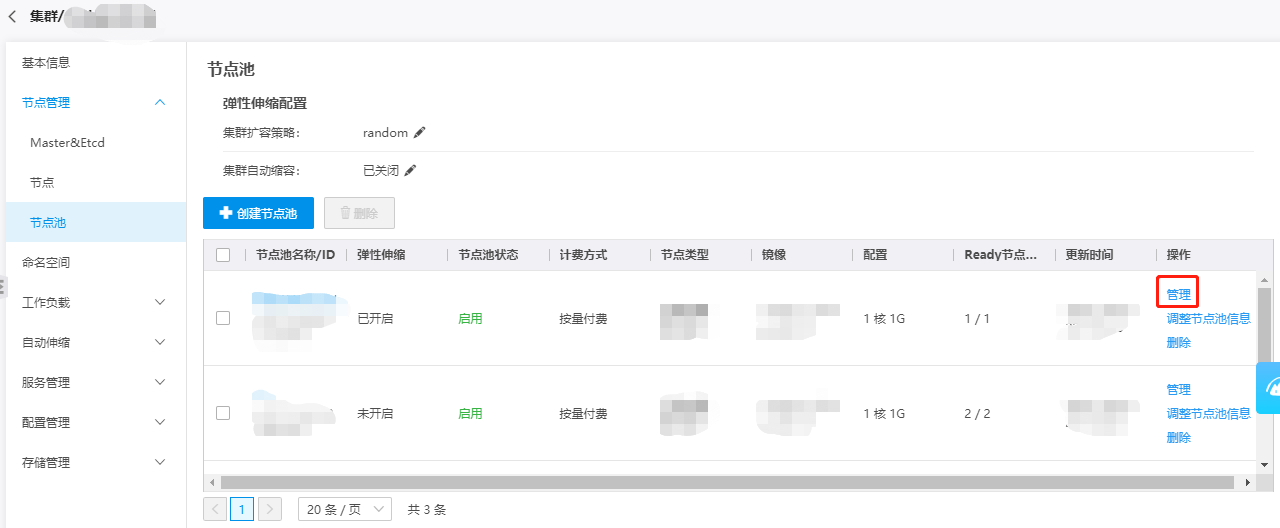Image resolution: width=1280 pixels, height=528 pixels.
Task: Click the 共 3 条 total count text
Action: pos(427,509)
